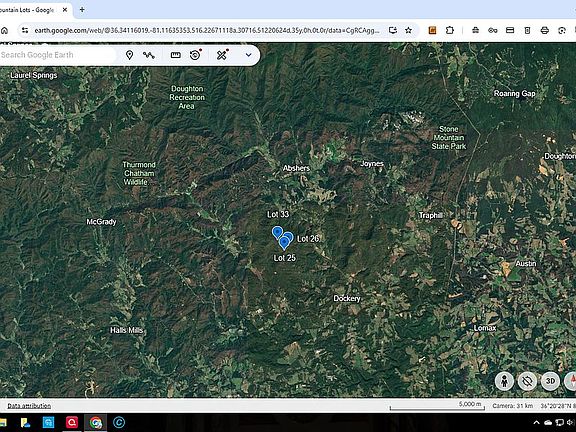576x432 pixels.
Task: Click the Abshers map label
Action: (x=296, y=168)
